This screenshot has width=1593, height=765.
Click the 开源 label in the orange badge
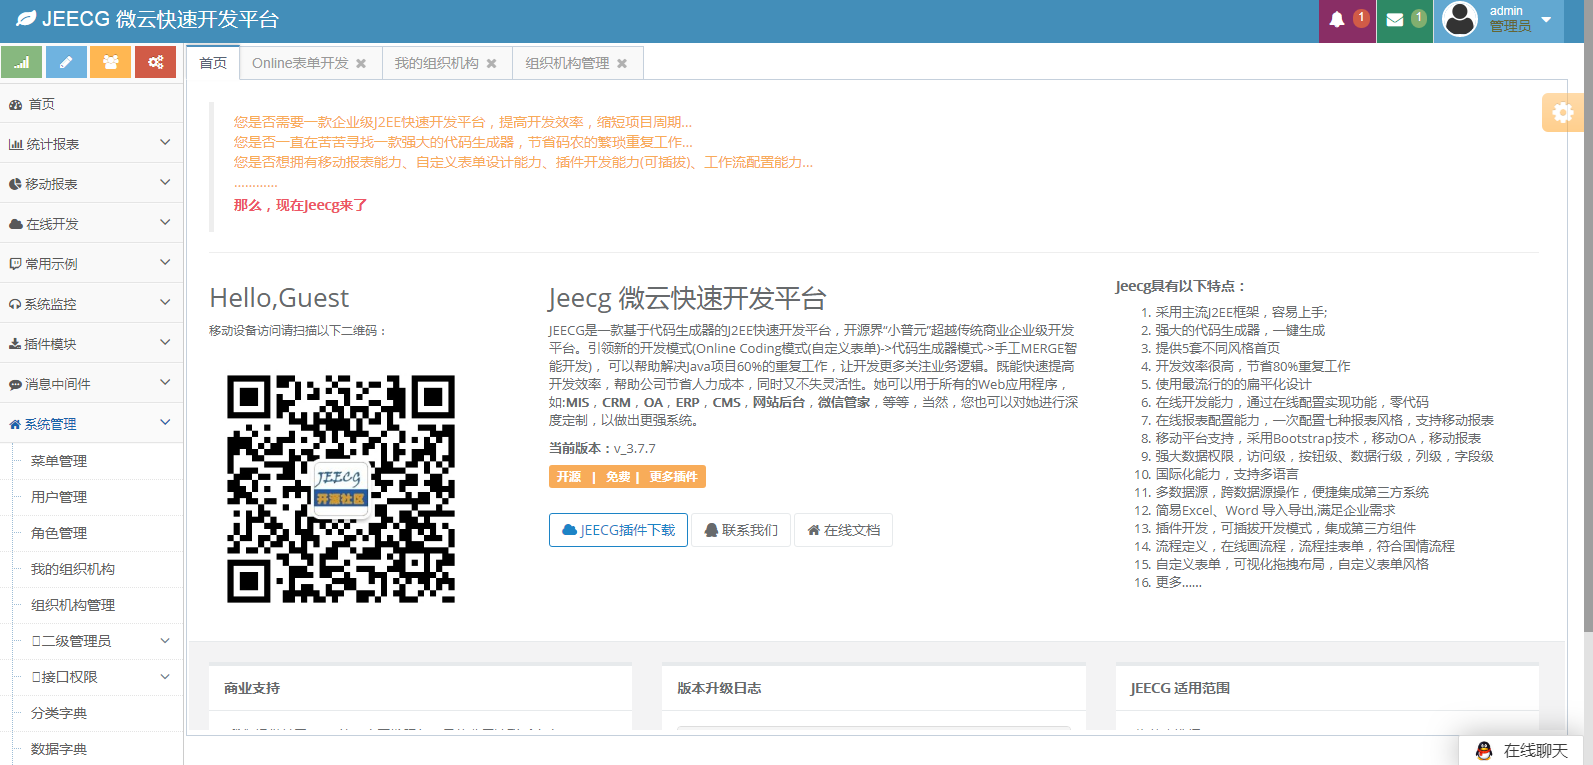(x=569, y=477)
